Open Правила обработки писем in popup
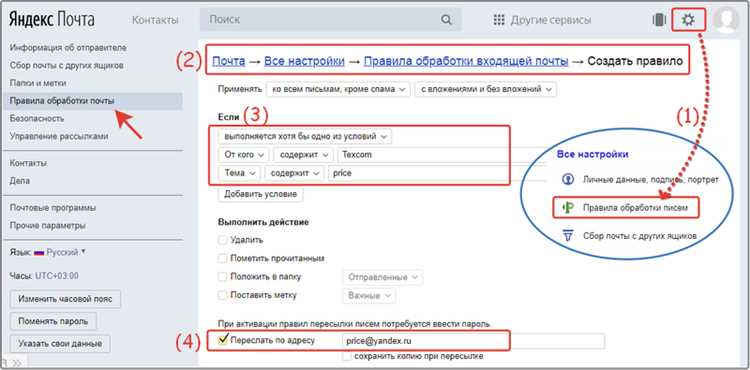 click(x=635, y=207)
